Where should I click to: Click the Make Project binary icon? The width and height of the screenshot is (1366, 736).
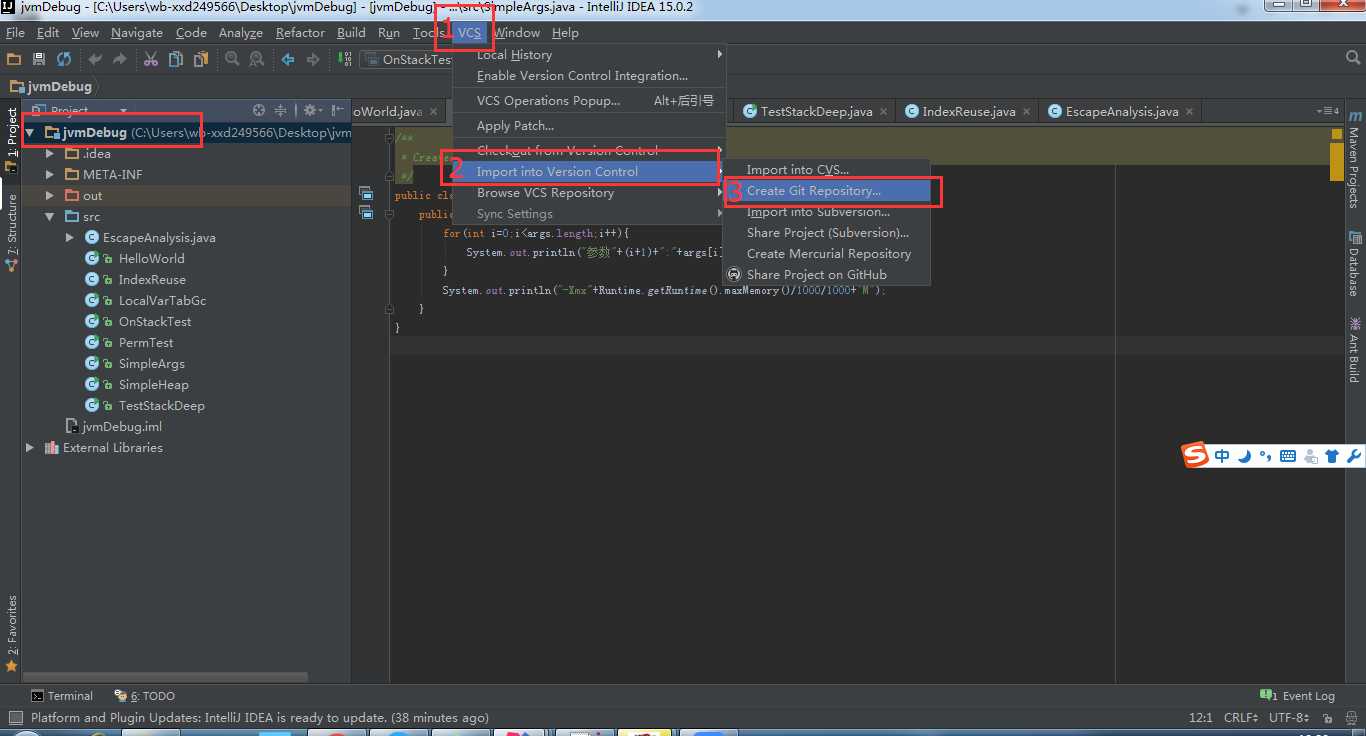(344, 60)
